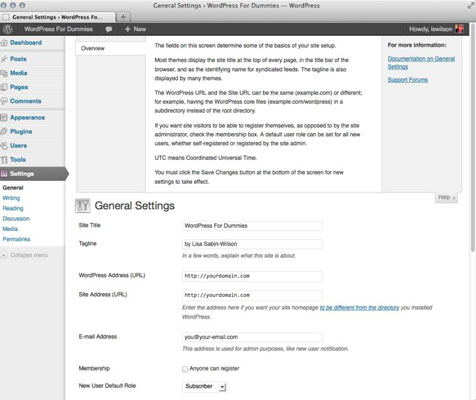476x400 pixels.
Task: Collapse the Help panel toggle
Action: point(446,197)
